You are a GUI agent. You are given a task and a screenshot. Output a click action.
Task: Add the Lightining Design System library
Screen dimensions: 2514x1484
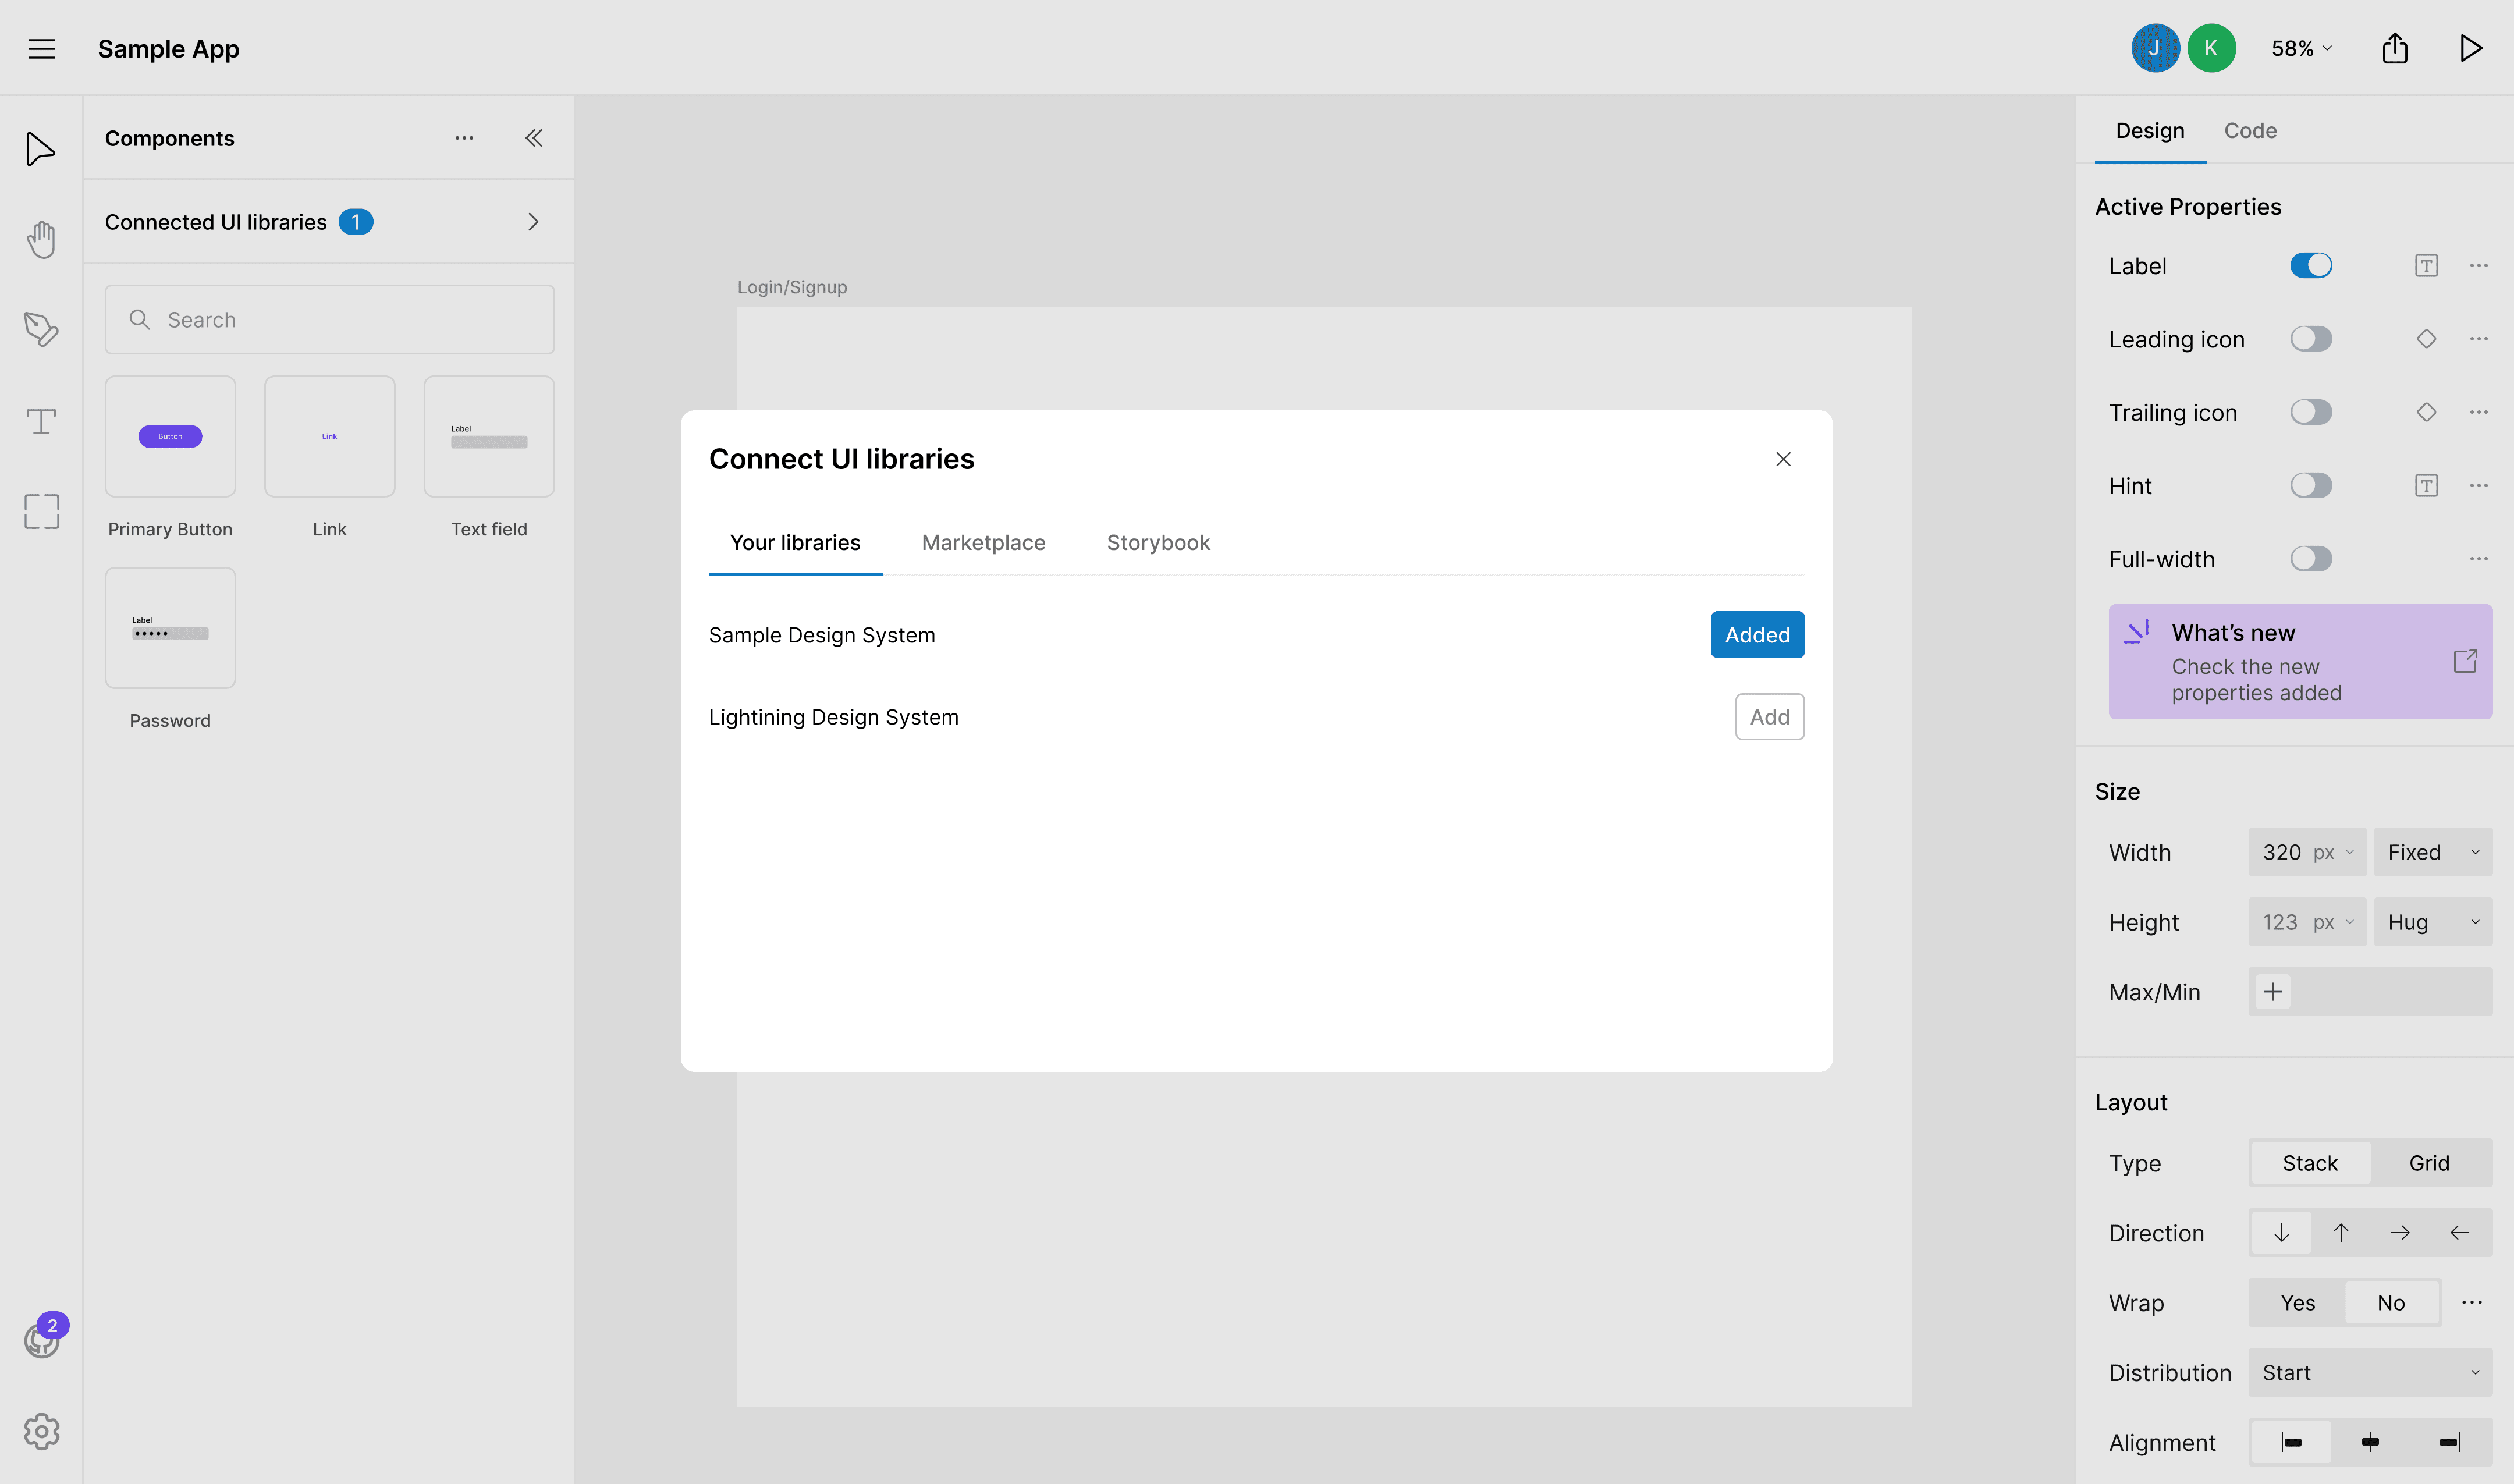tap(1769, 717)
